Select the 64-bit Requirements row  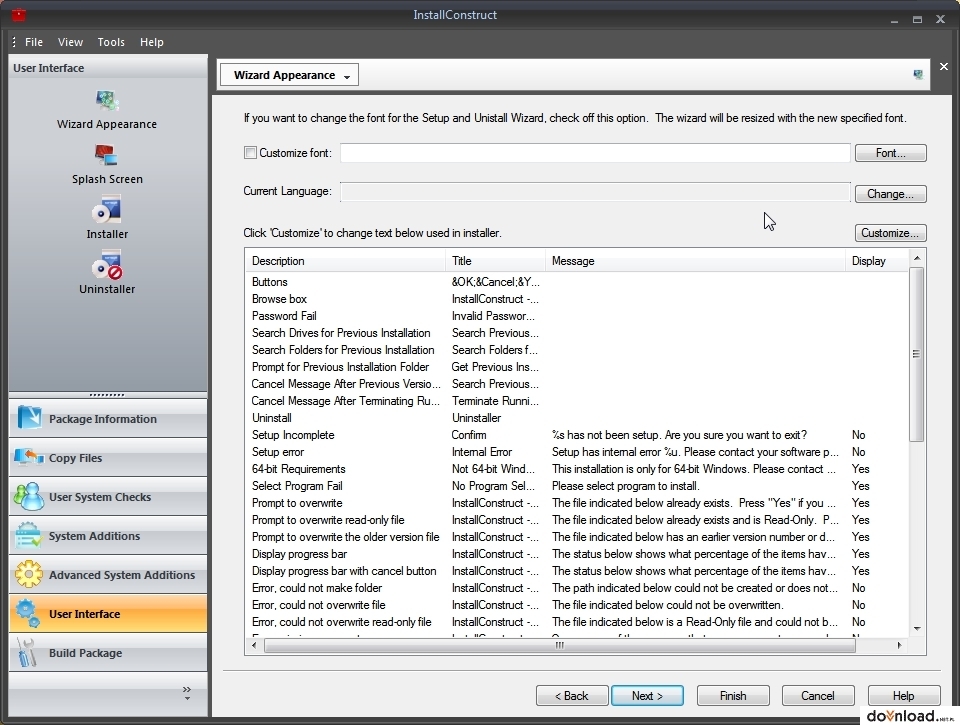[x=577, y=469]
